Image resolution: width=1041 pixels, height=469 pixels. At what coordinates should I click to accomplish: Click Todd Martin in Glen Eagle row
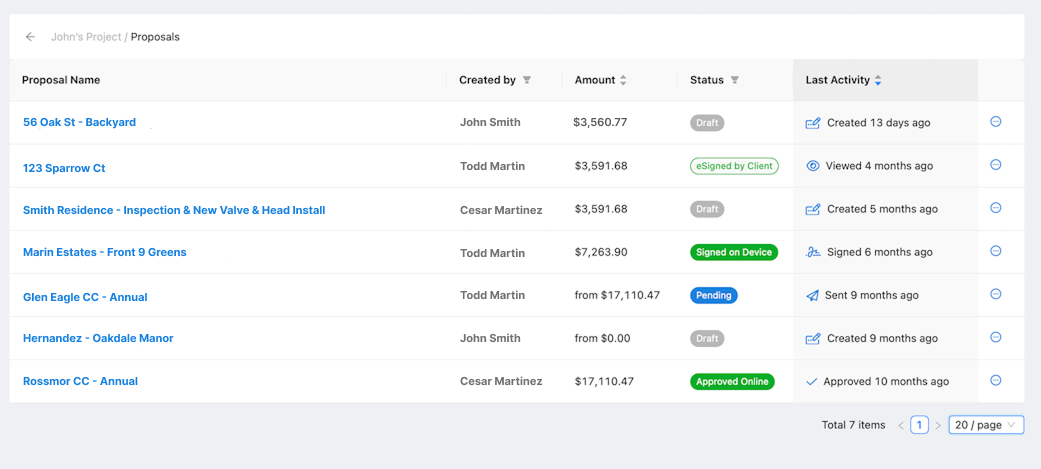(x=492, y=295)
